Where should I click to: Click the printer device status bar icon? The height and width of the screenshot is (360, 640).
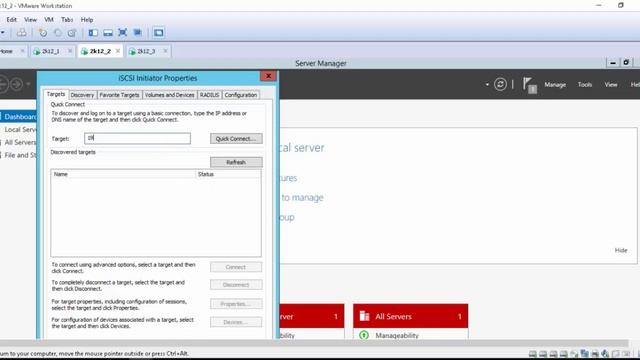tap(595, 353)
